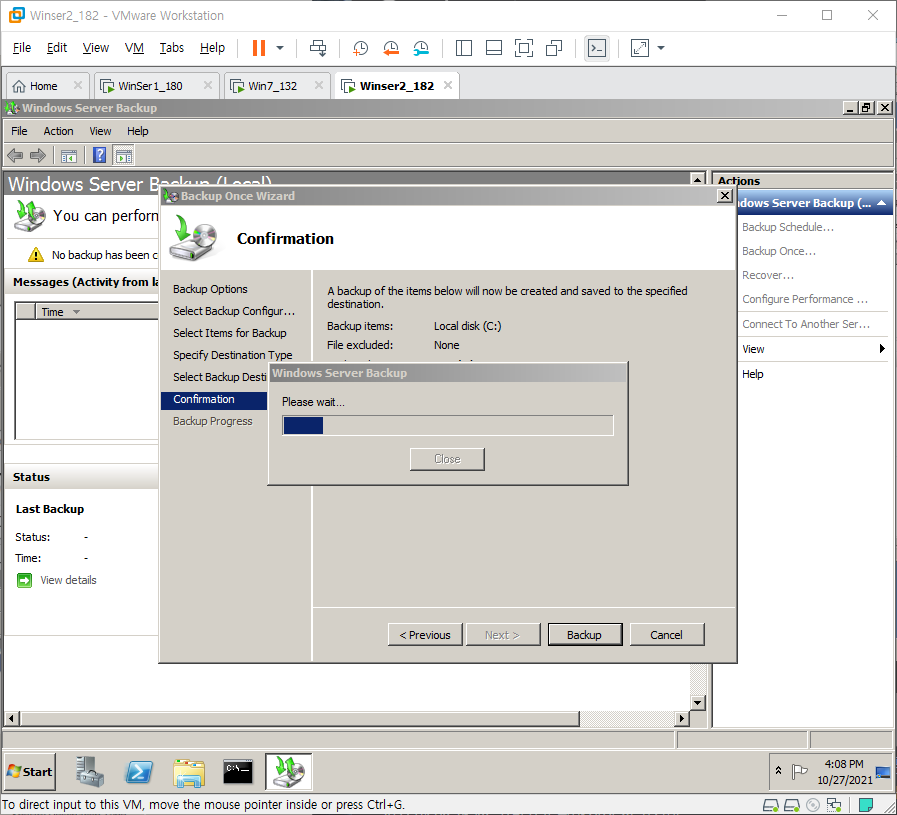Click the View details green arrow icon
Image resolution: width=897 pixels, height=815 pixels.
[x=24, y=581]
